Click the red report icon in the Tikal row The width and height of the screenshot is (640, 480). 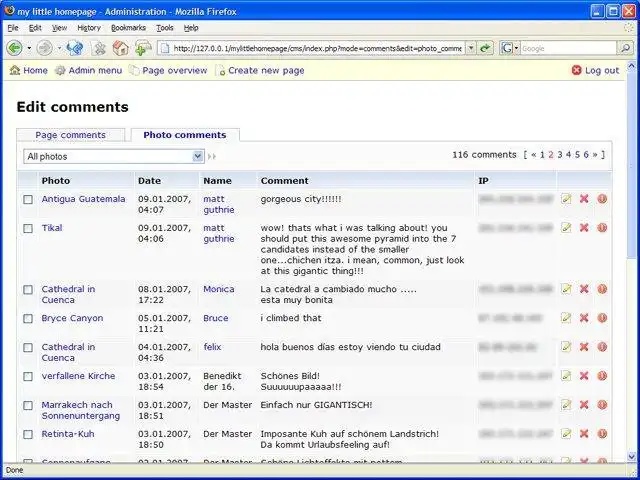point(602,228)
